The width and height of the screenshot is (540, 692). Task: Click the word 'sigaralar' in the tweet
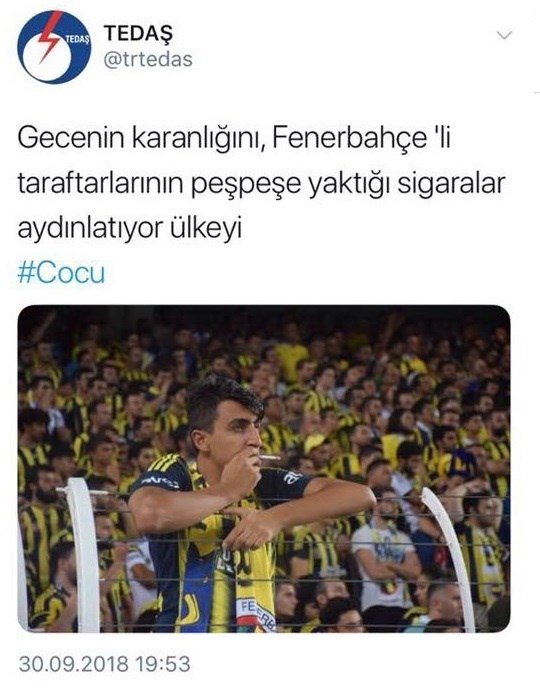pos(451,182)
